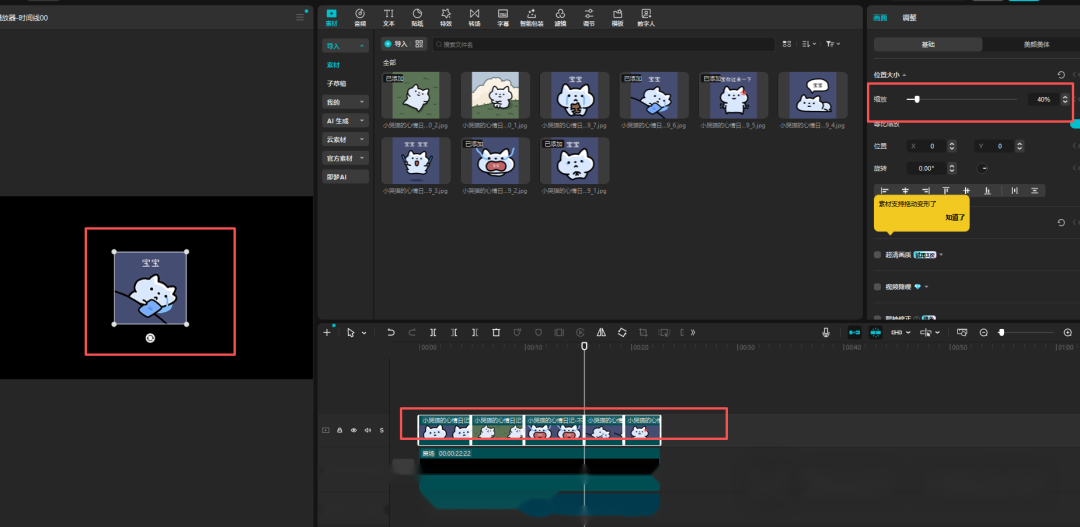Expand the AI 生成 sidebar dropdown
Screen dimensions: 1080x527
[x=346, y=121]
